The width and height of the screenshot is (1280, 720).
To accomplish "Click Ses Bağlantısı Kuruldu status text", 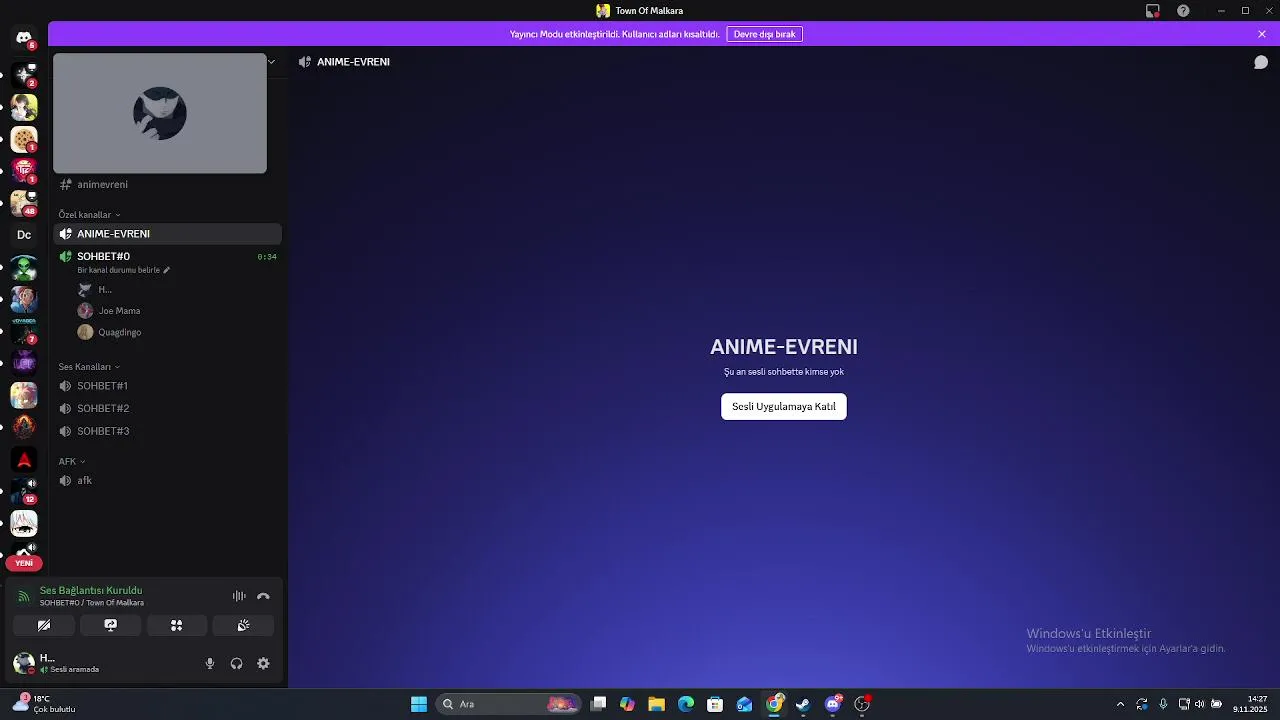I will click(x=91, y=591).
